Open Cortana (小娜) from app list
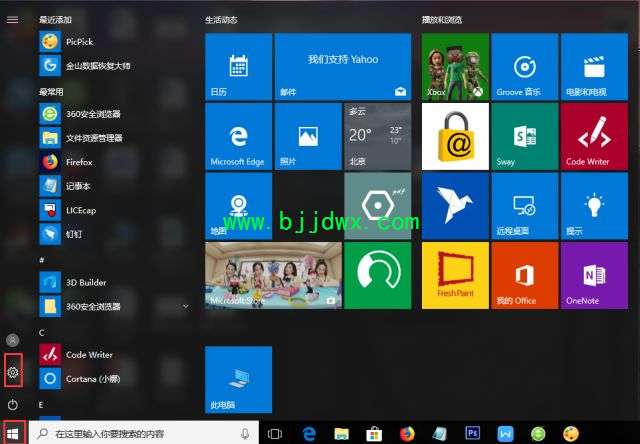Screen dimensions: 640x444 114,379
